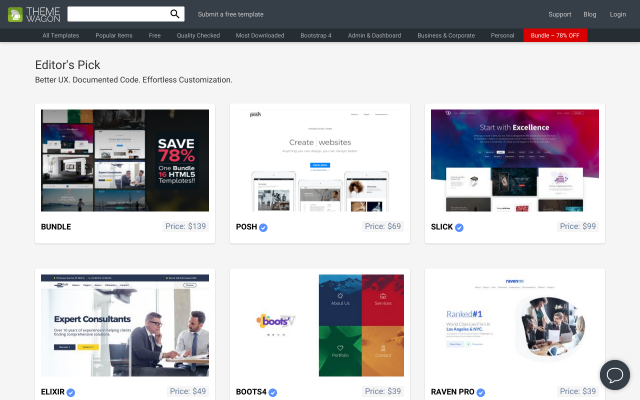Go to the Blog page
The image size is (640, 400).
pos(589,14)
